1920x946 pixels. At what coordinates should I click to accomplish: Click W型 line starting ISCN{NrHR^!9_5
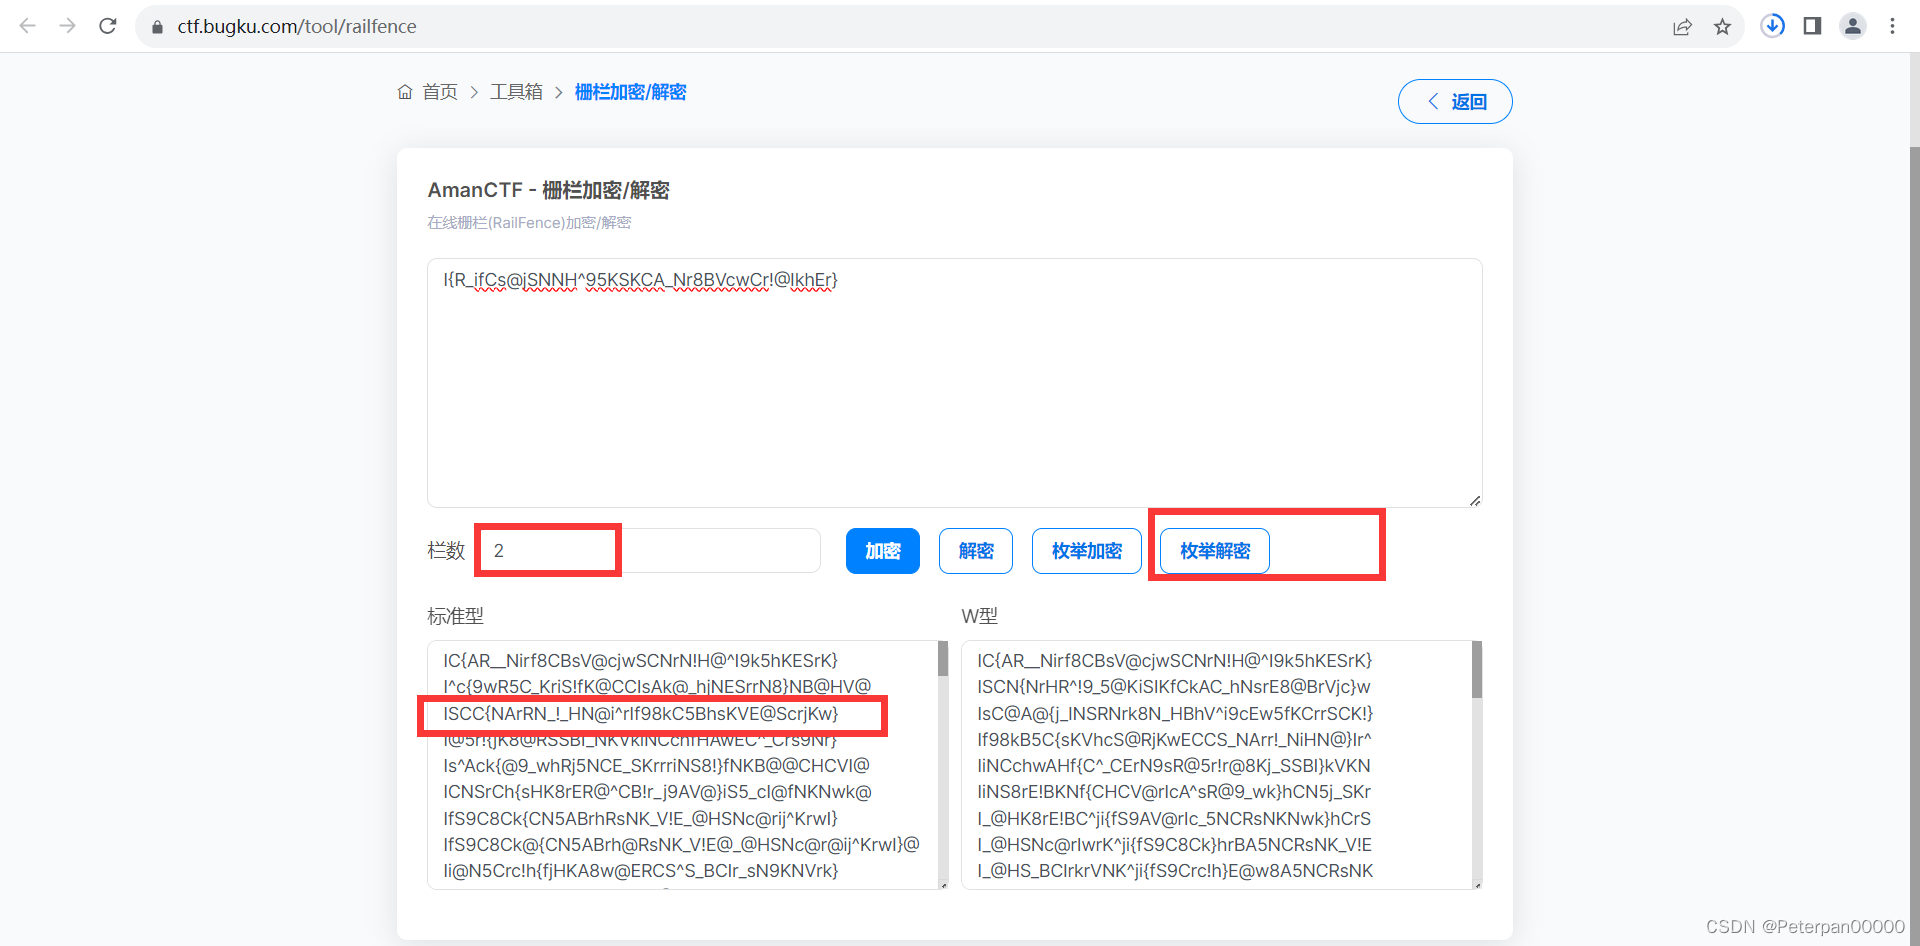tap(1174, 687)
